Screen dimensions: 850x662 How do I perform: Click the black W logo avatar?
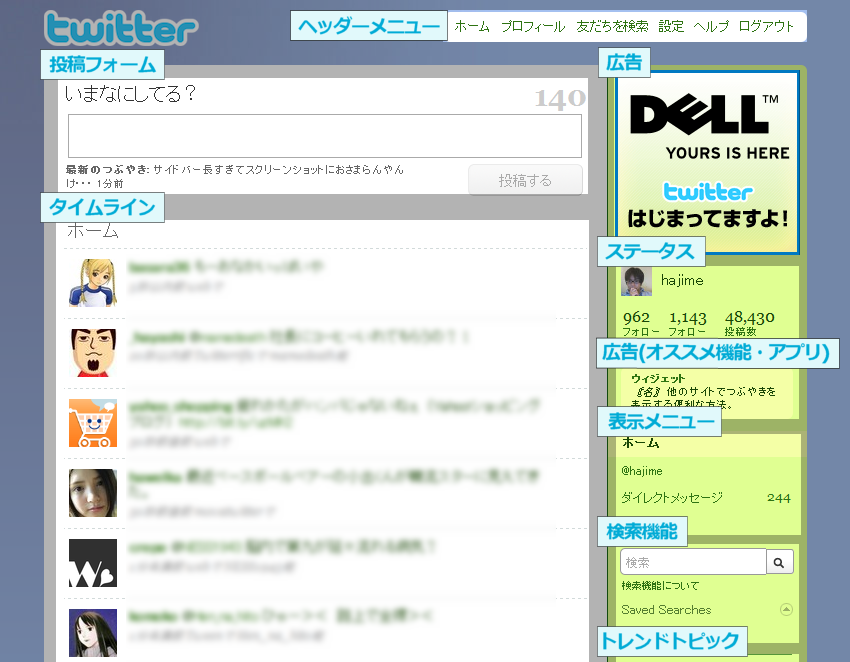[x=93, y=563]
